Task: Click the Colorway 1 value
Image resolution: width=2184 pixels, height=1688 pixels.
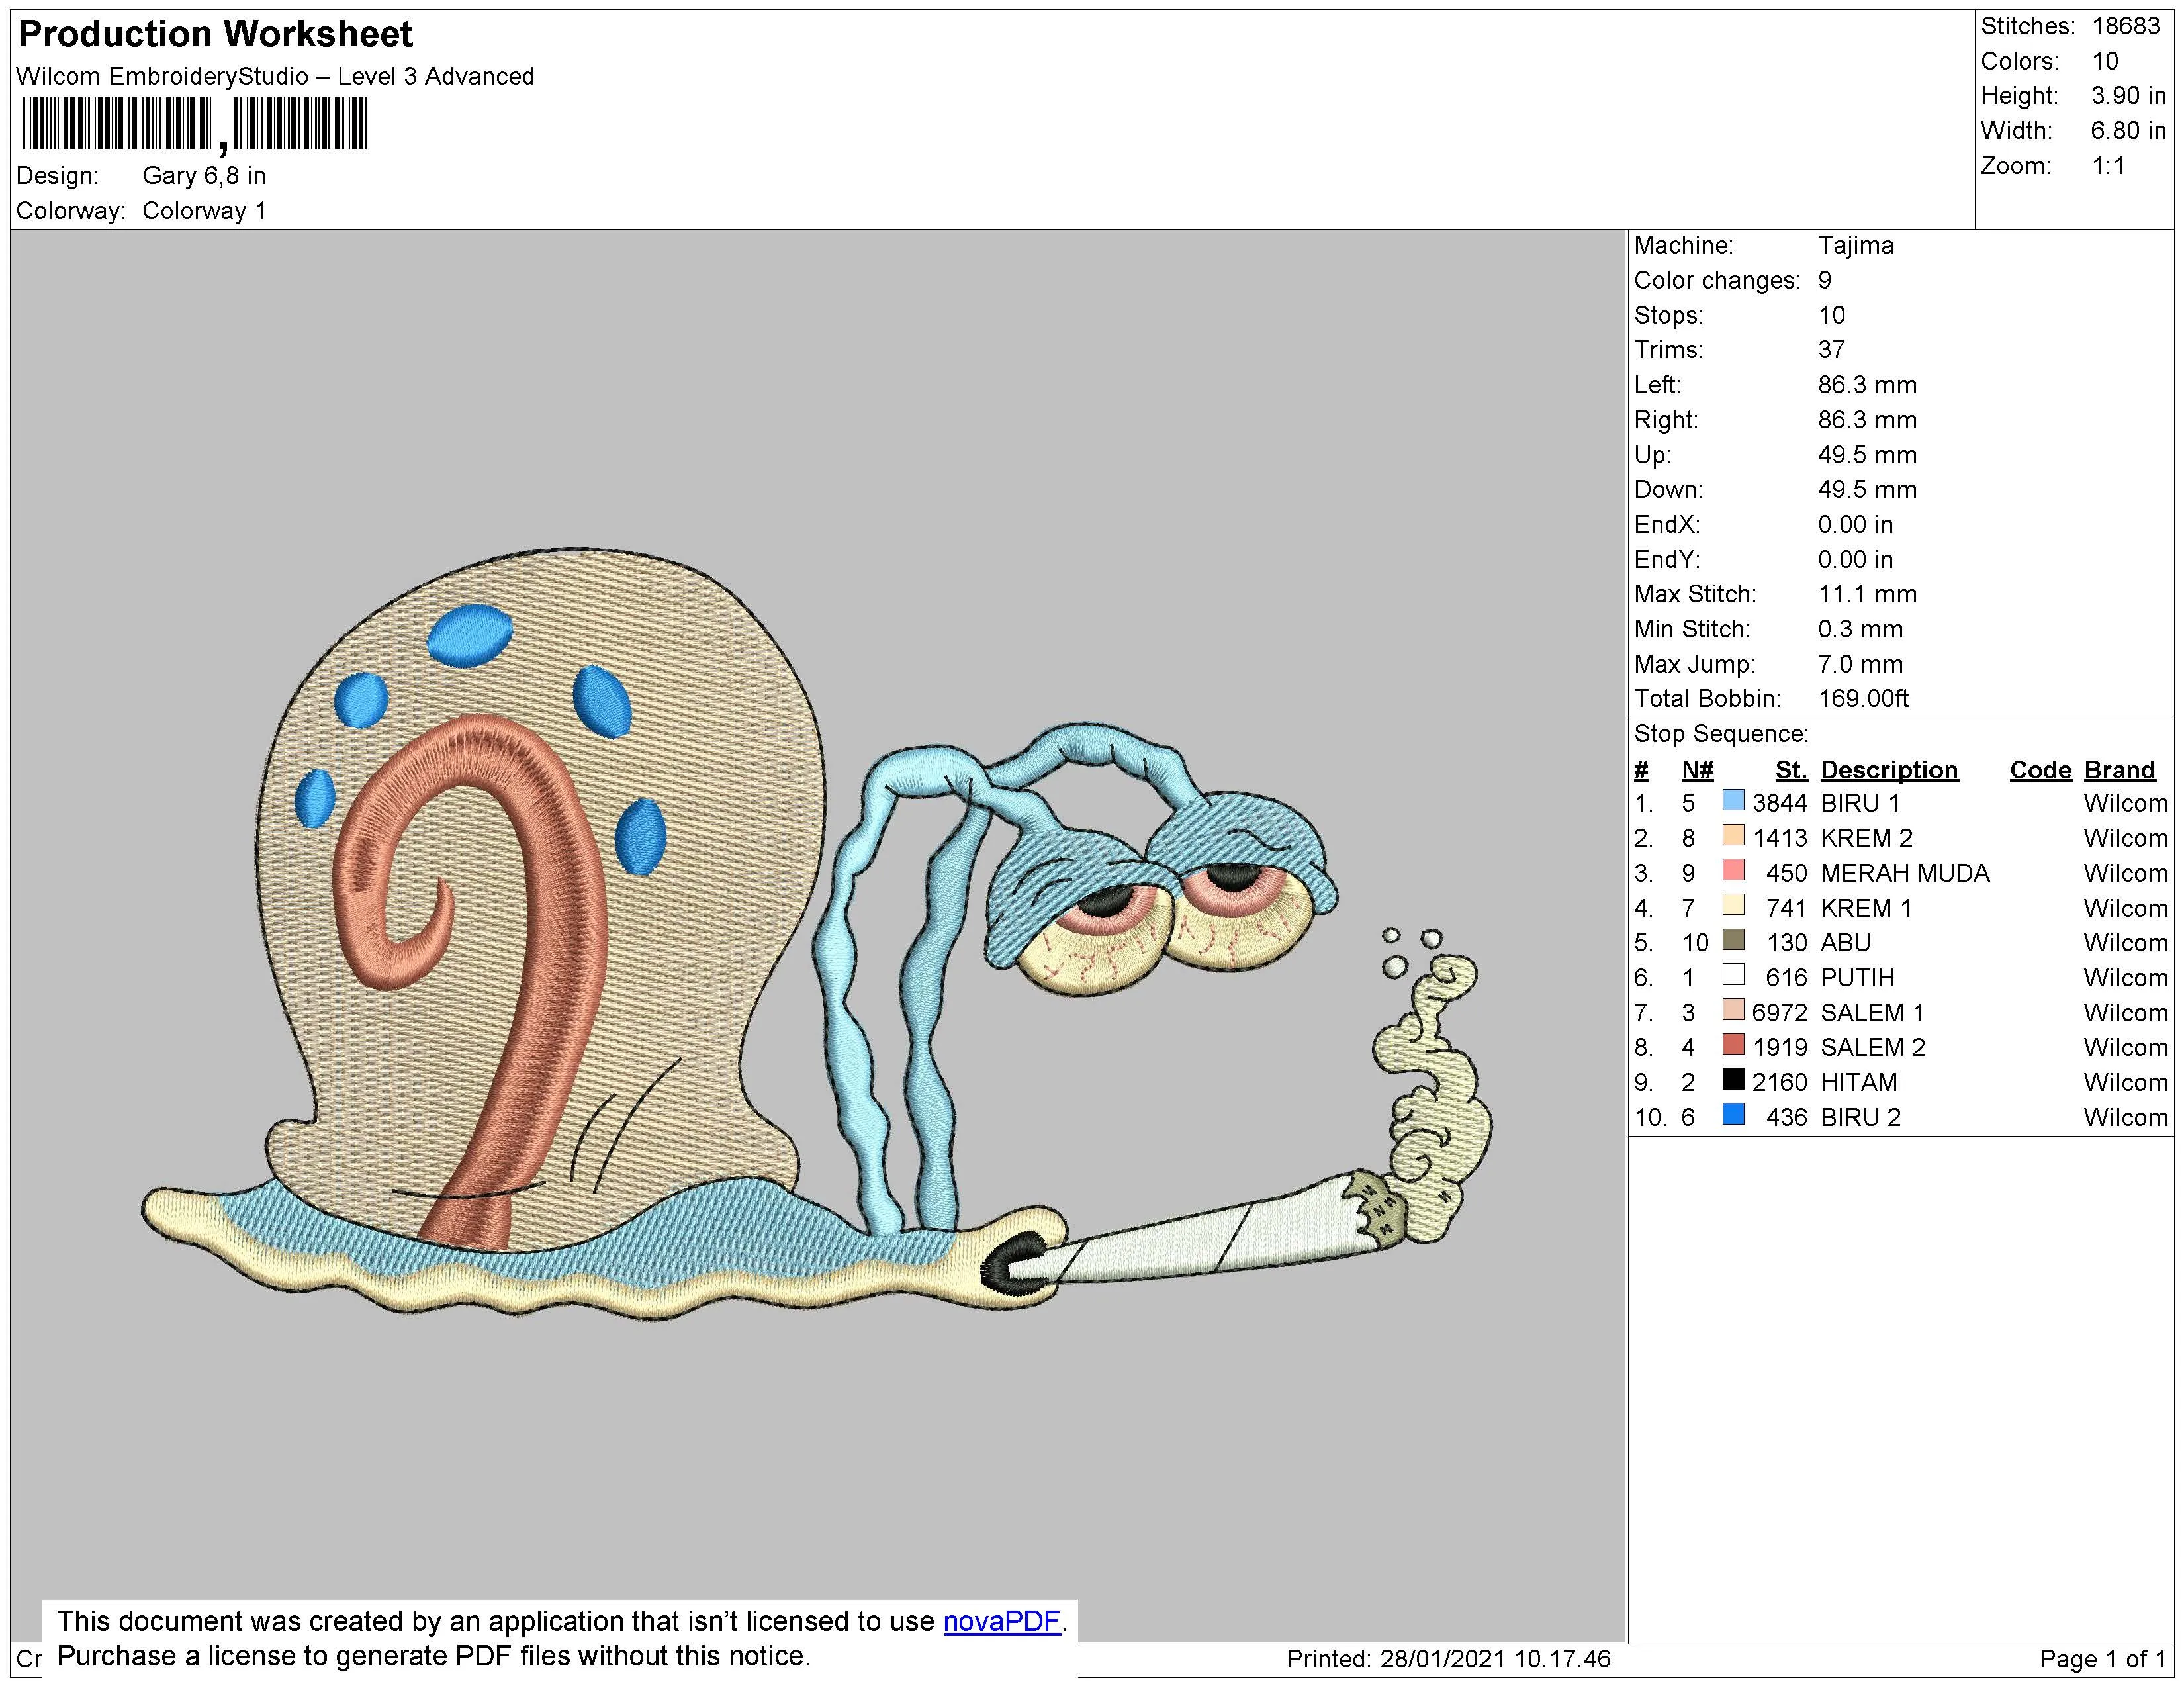Action: [x=204, y=211]
